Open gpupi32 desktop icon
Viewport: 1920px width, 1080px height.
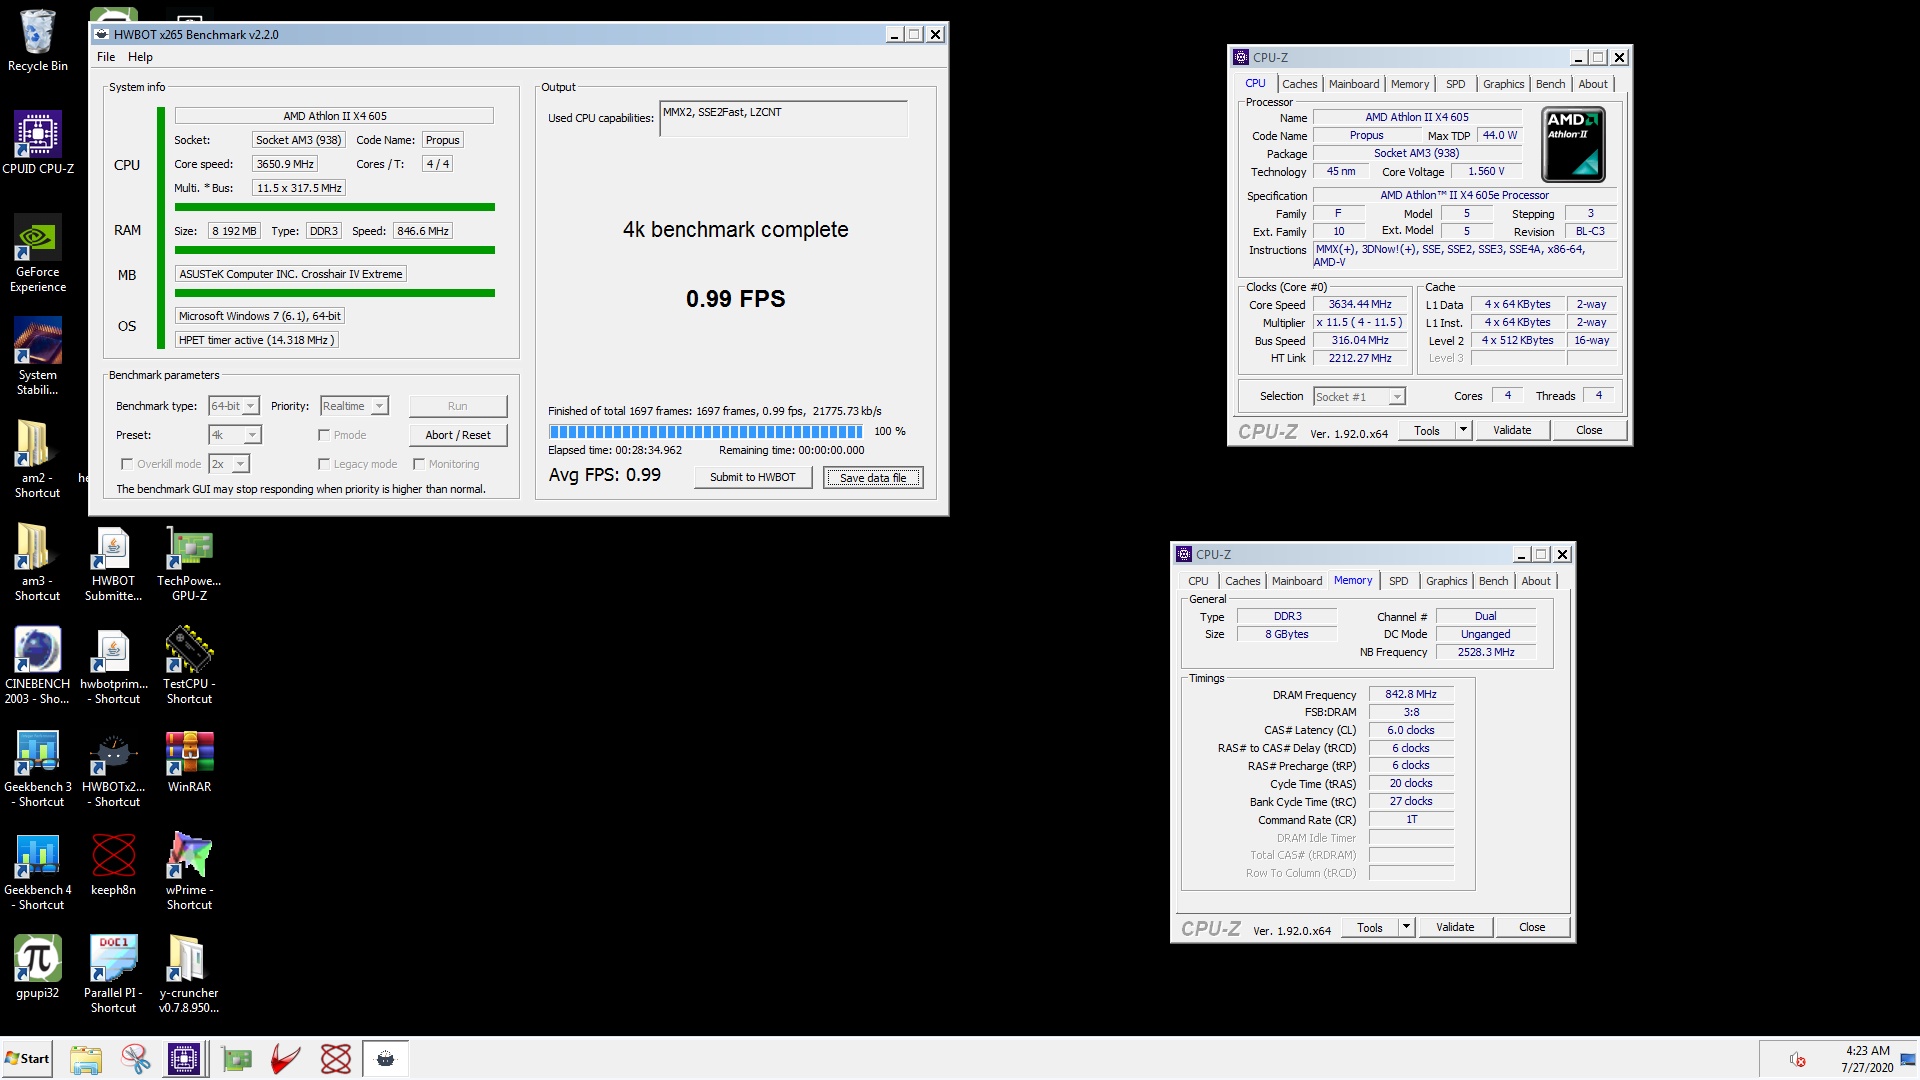coord(37,967)
